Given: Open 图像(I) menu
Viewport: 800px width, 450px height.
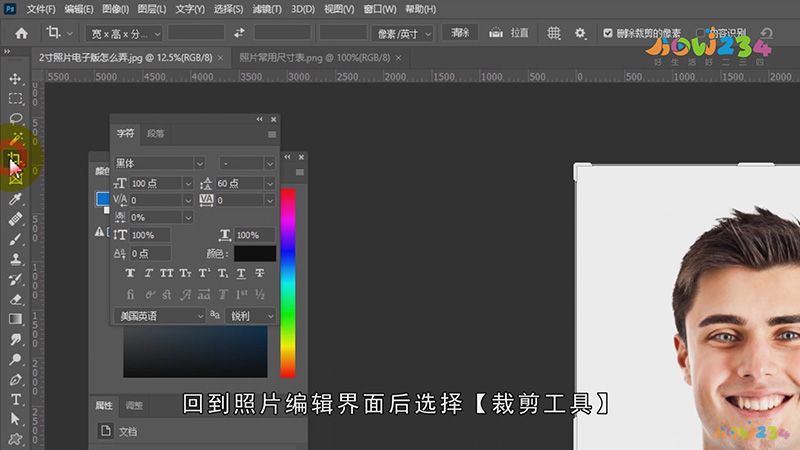Looking at the screenshot, I should 115,9.
